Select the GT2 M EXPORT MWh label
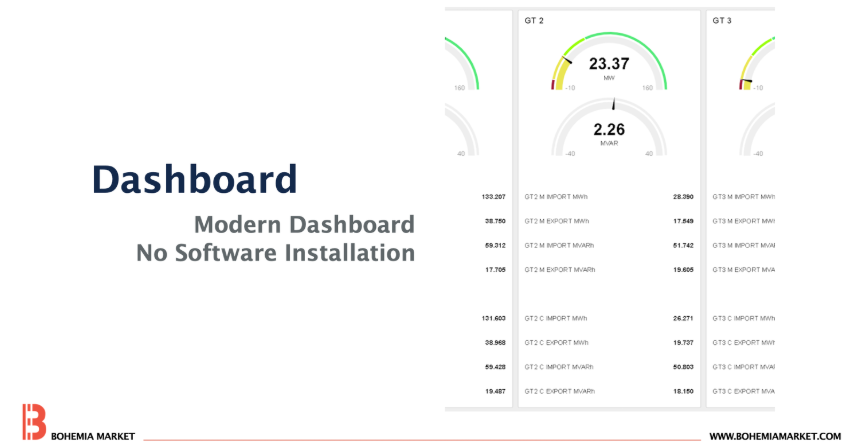The width and height of the screenshot is (845, 444). pos(557,221)
